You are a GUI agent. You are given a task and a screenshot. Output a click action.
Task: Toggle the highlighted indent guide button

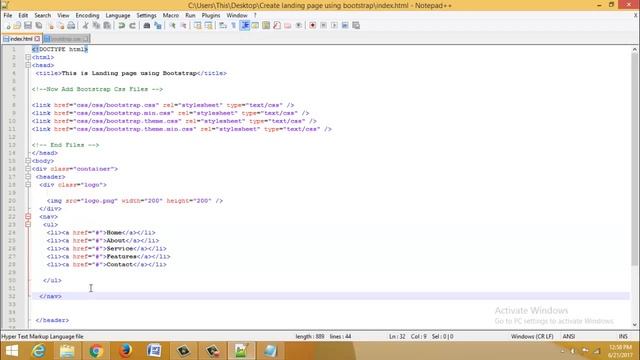coord(245,25)
